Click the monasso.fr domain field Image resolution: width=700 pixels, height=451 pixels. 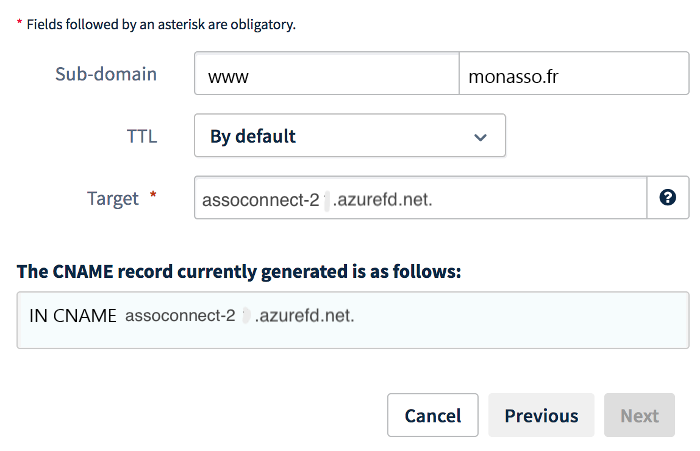pos(574,73)
